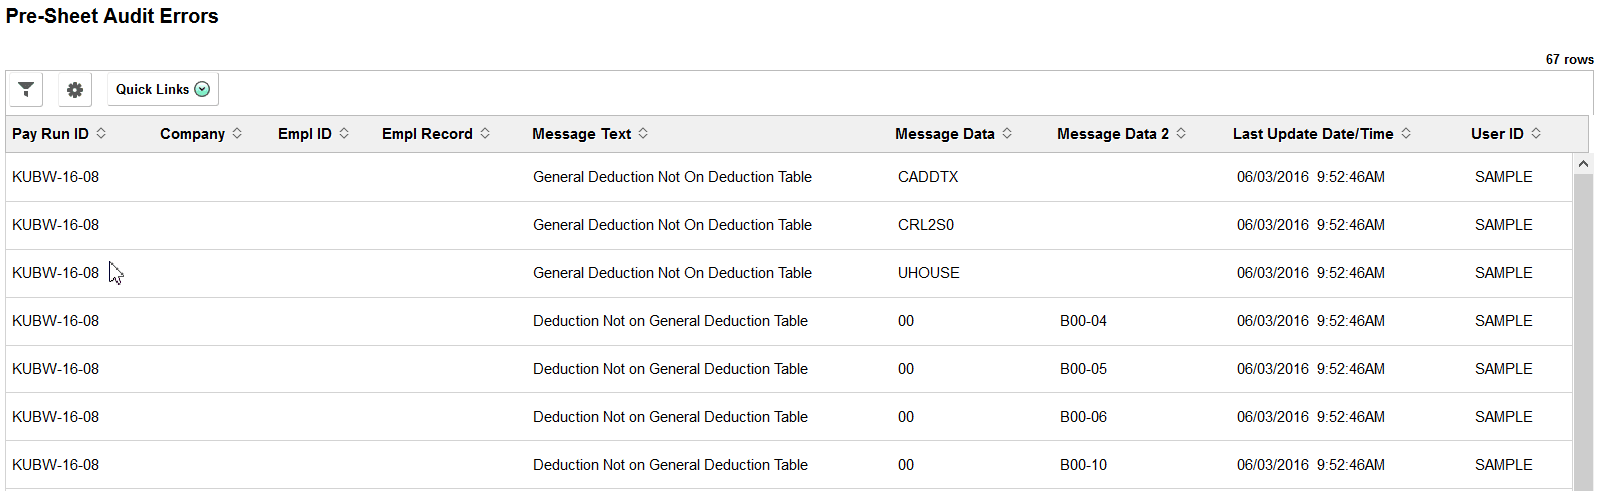
Task: Toggle sort on Empl Record column
Action: [485, 133]
